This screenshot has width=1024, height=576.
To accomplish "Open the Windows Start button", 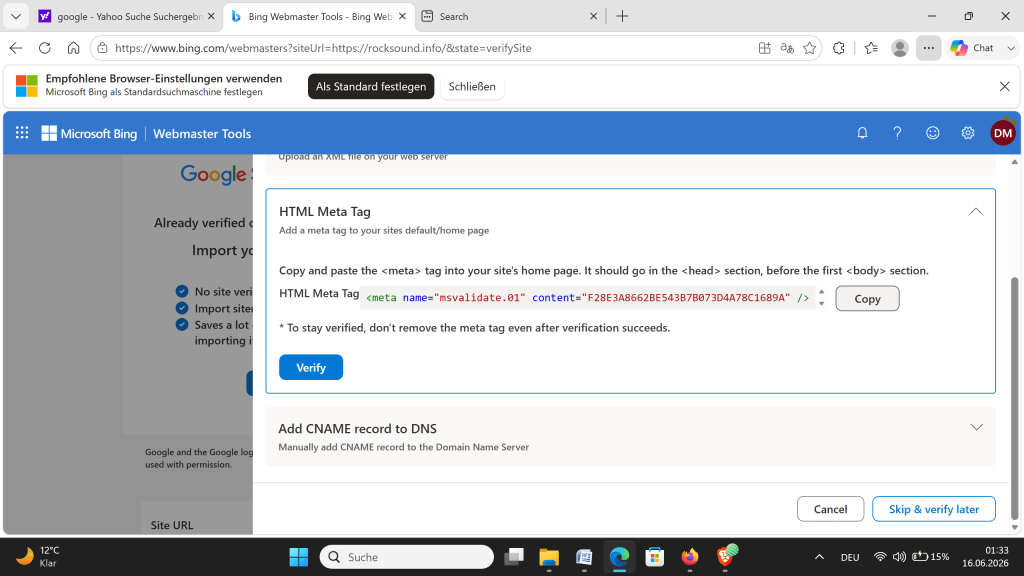I will [298, 557].
